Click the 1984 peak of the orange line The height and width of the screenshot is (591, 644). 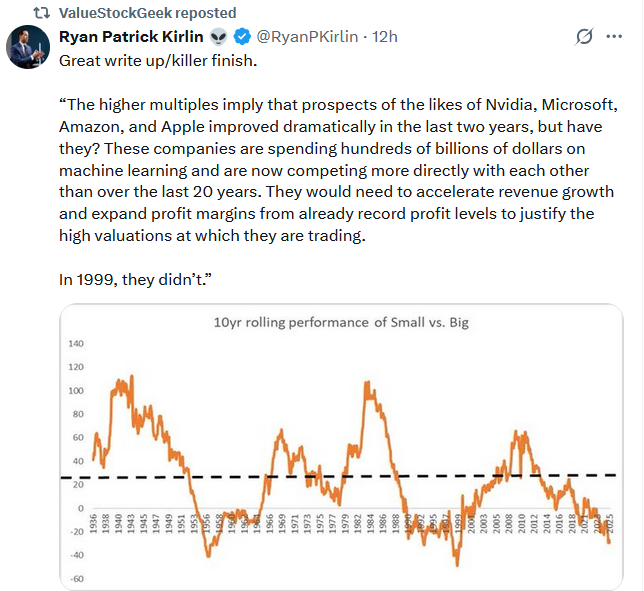368,384
